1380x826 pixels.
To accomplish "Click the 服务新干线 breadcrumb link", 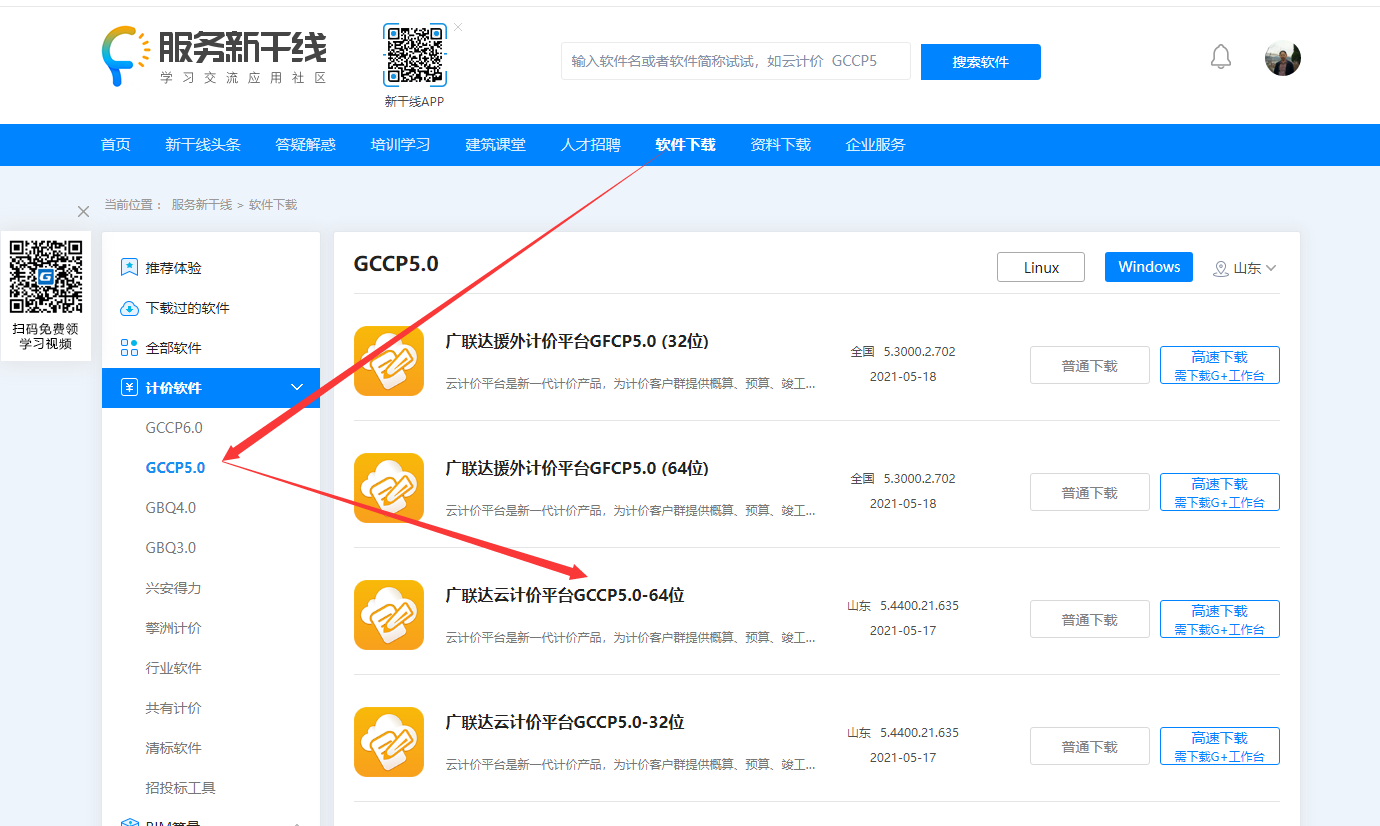I will (x=201, y=205).
